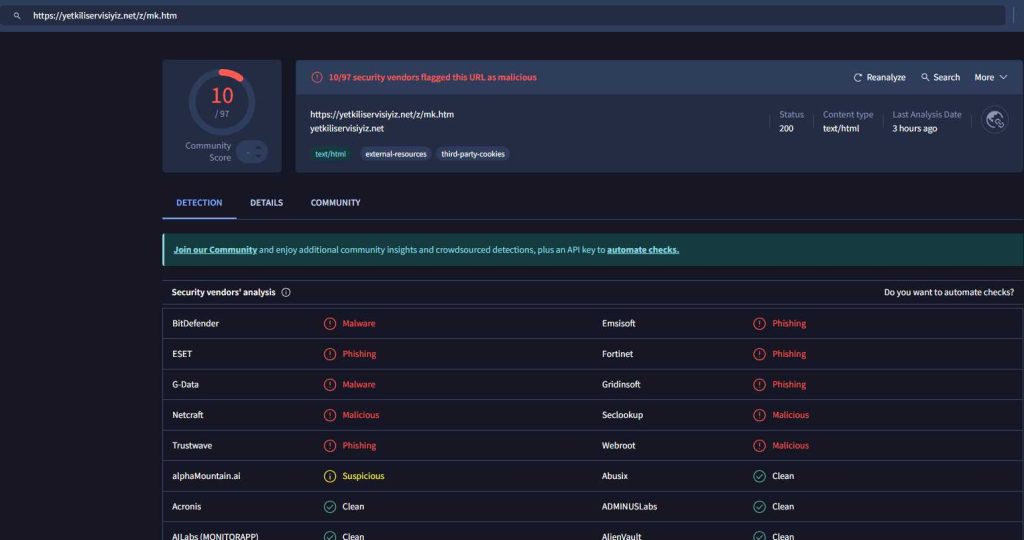Click the community score vote control
The height and width of the screenshot is (540, 1024).
point(251,152)
